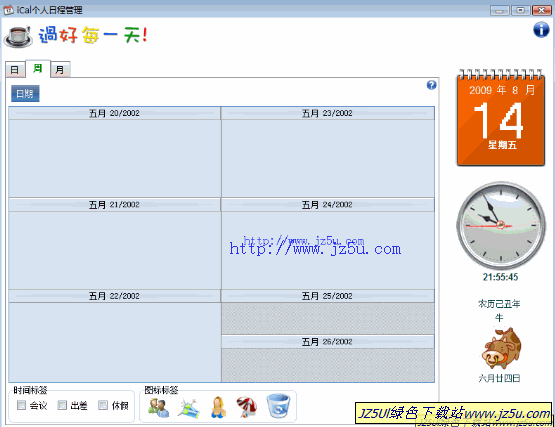Close the iCal window
Screen dimensions: 555x427
(542, 10)
